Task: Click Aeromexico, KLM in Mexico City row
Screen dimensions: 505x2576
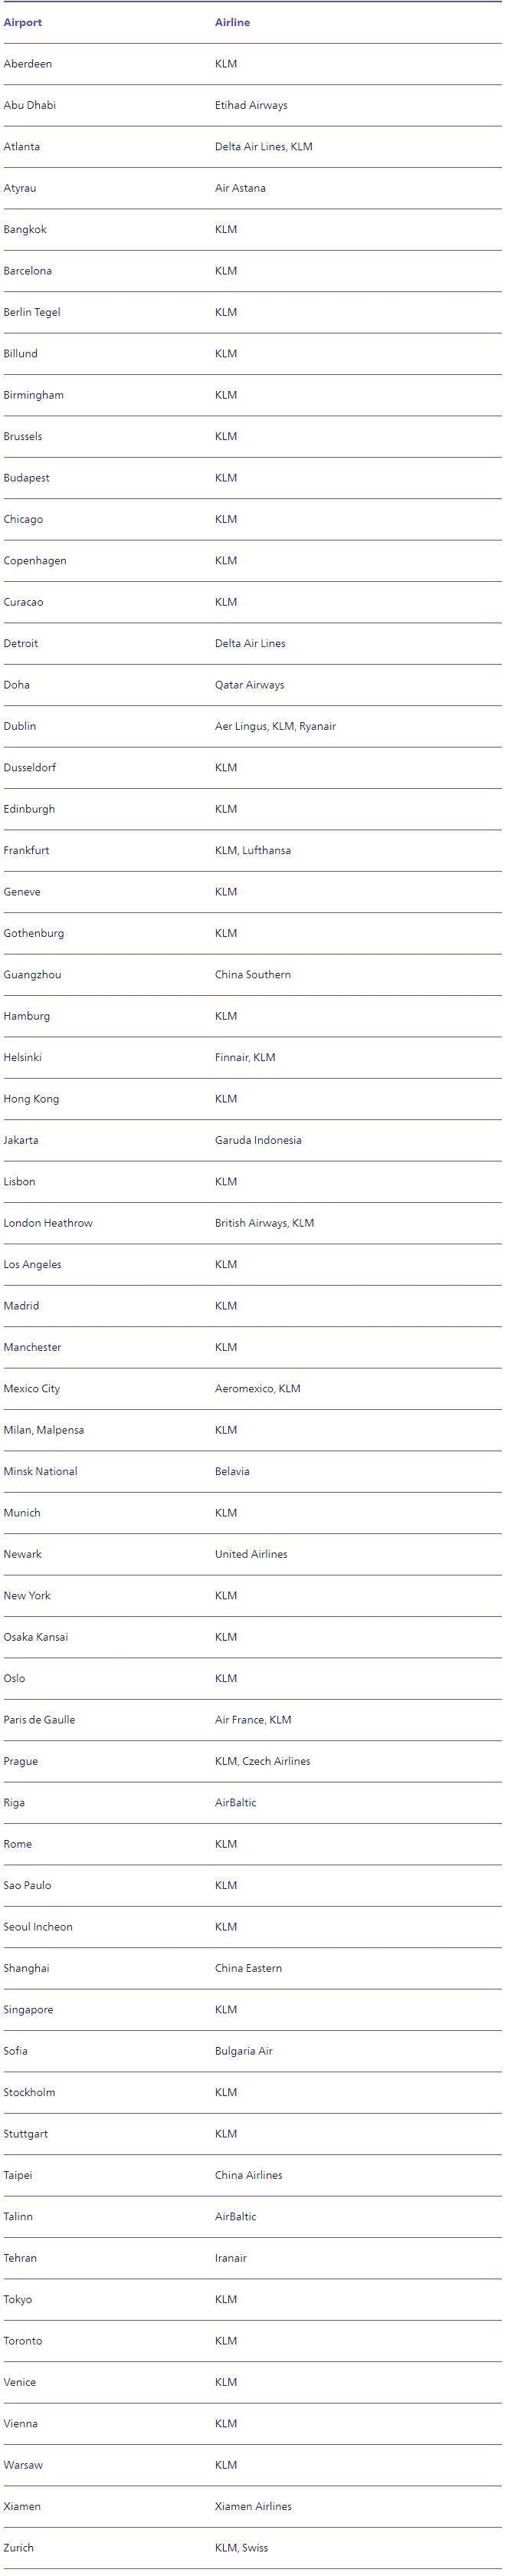Action: tap(258, 1388)
